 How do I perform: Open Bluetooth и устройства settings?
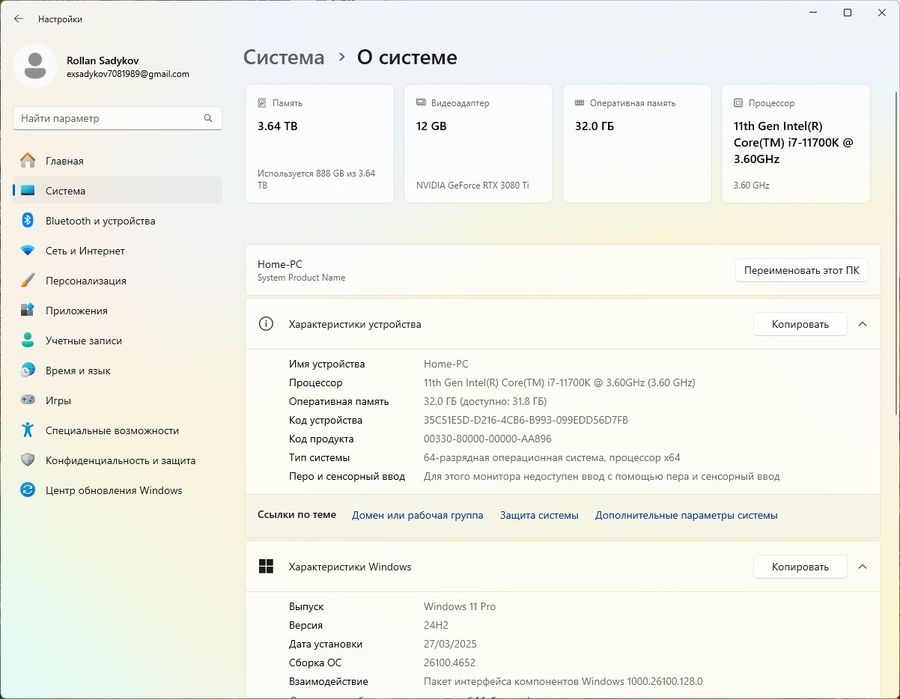click(117, 220)
